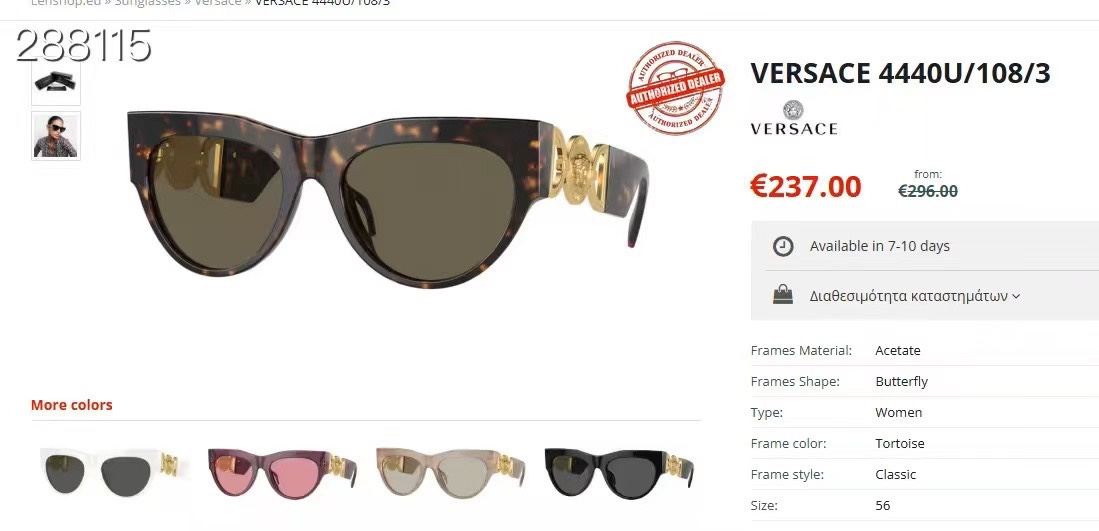The height and width of the screenshot is (531, 1099).
Task: Click the red Authorized Dealer stamp badge
Action: 676,87
